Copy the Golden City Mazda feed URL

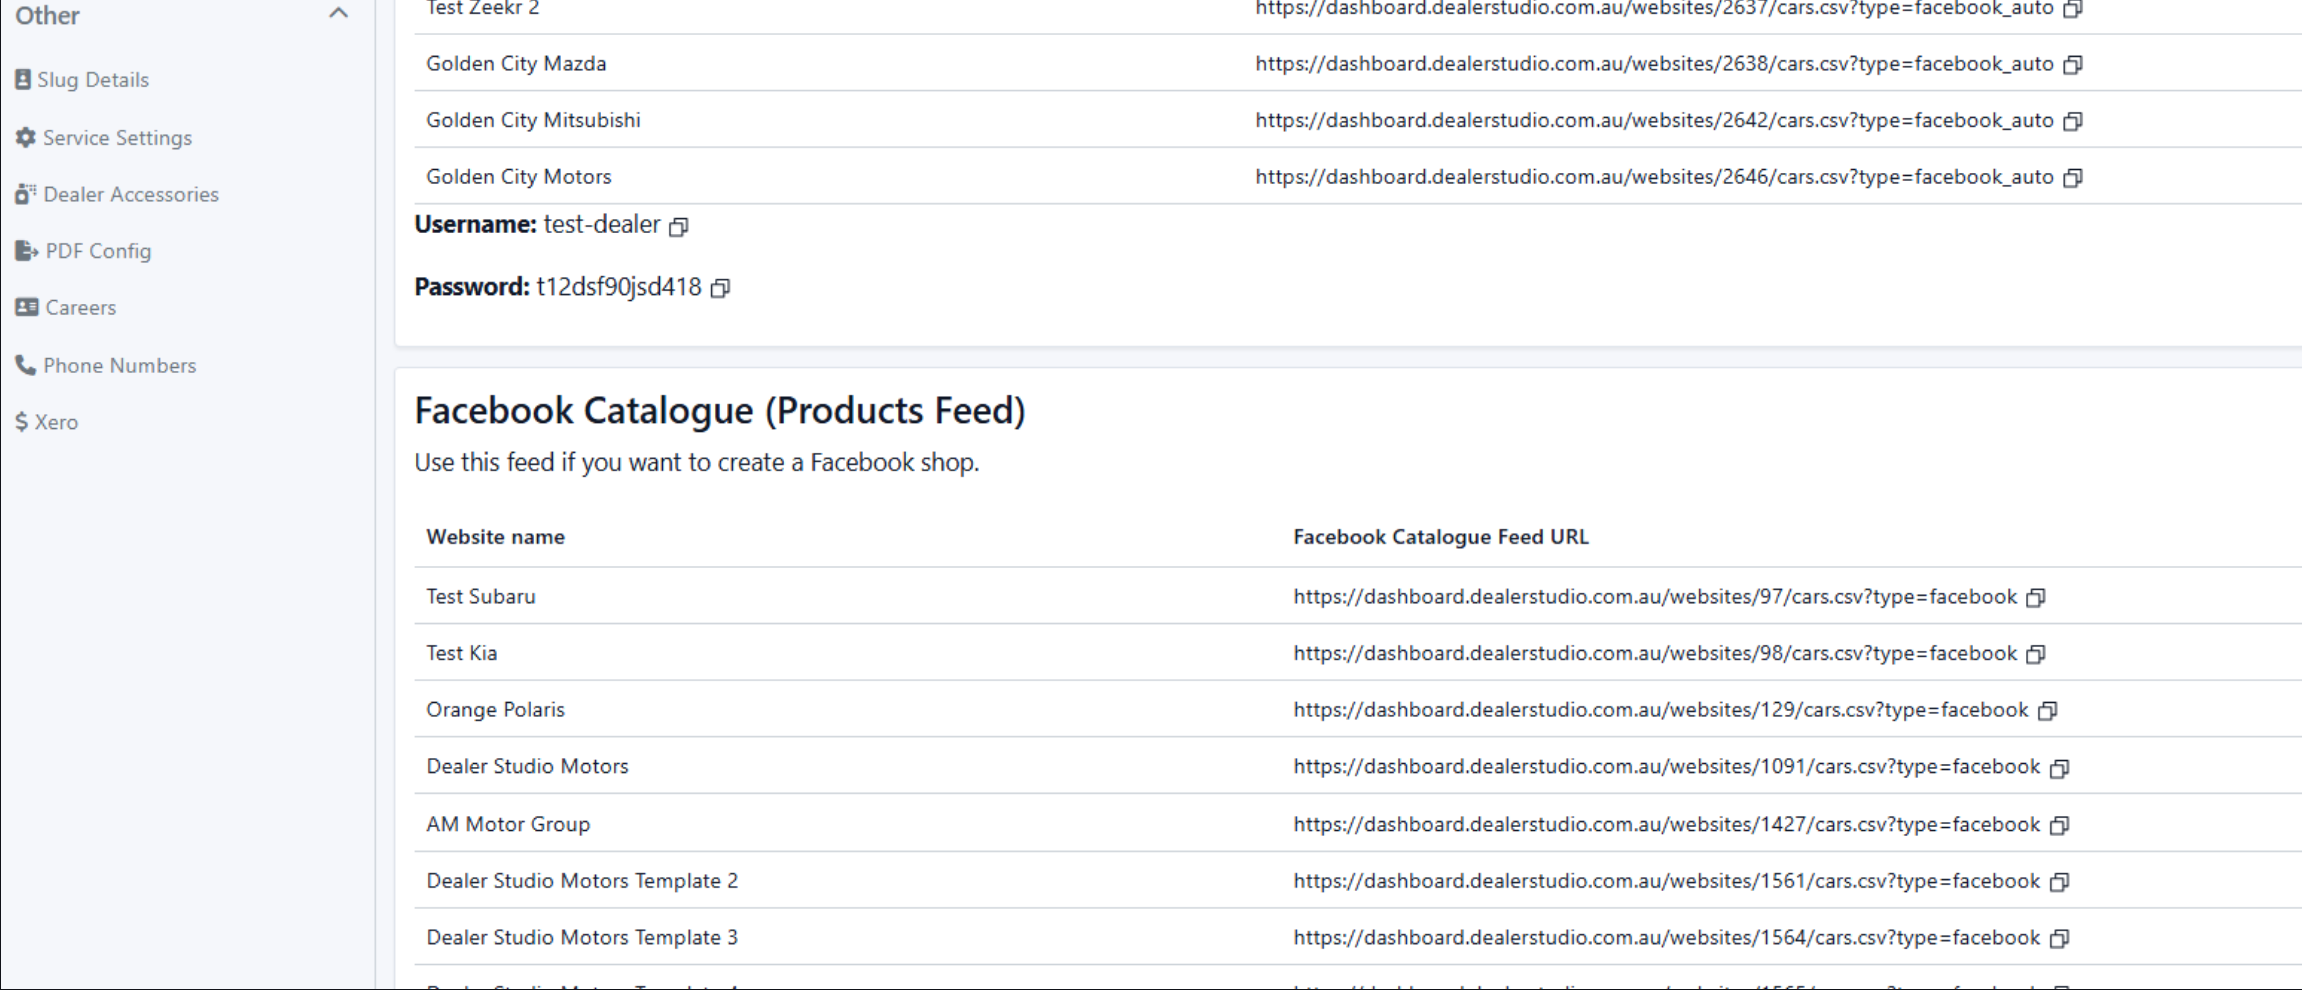click(x=2073, y=64)
